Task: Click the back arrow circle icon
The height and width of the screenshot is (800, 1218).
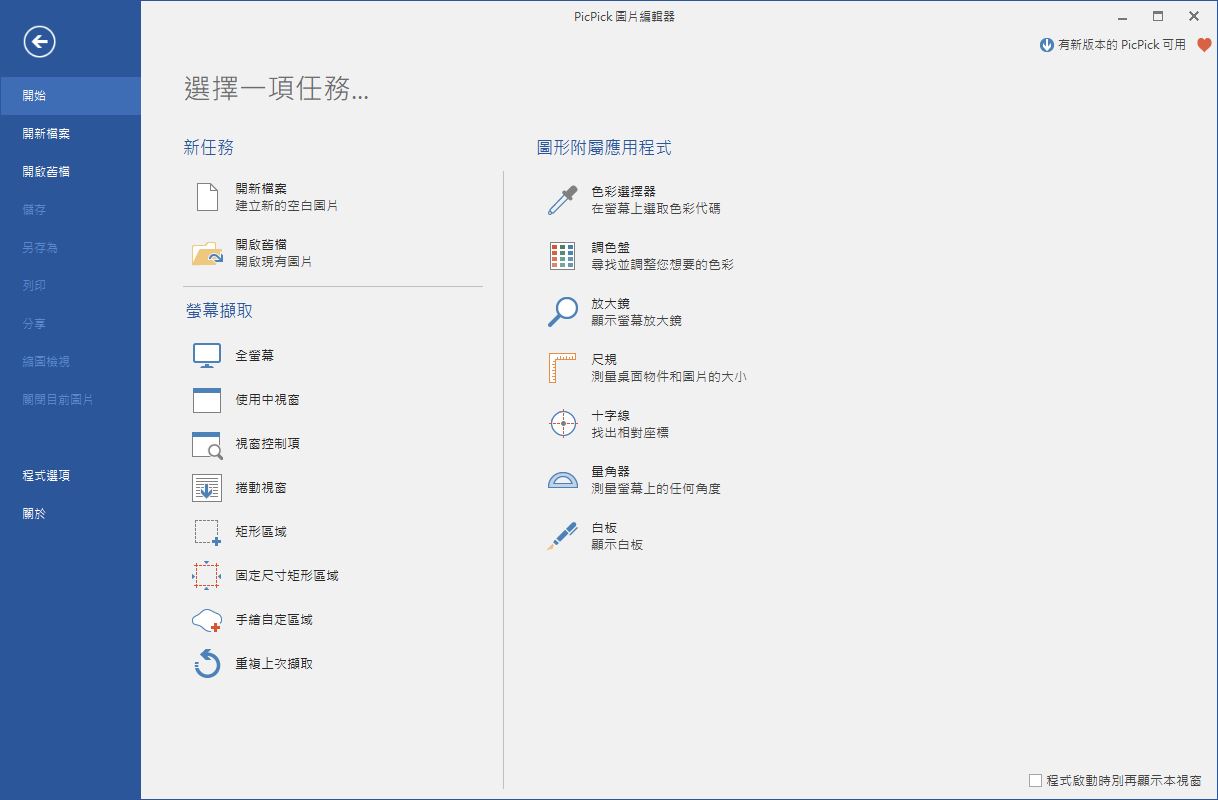Action: [x=40, y=41]
